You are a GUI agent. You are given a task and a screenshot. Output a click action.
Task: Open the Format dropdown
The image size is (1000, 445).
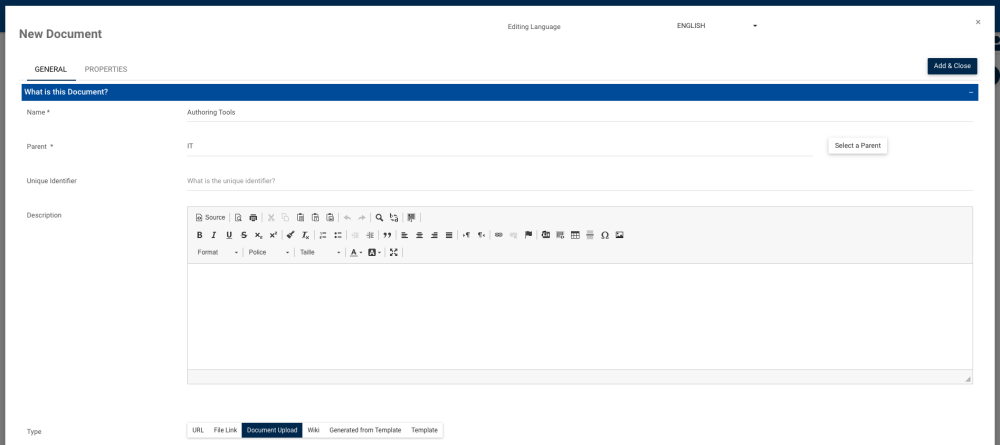click(x=217, y=252)
